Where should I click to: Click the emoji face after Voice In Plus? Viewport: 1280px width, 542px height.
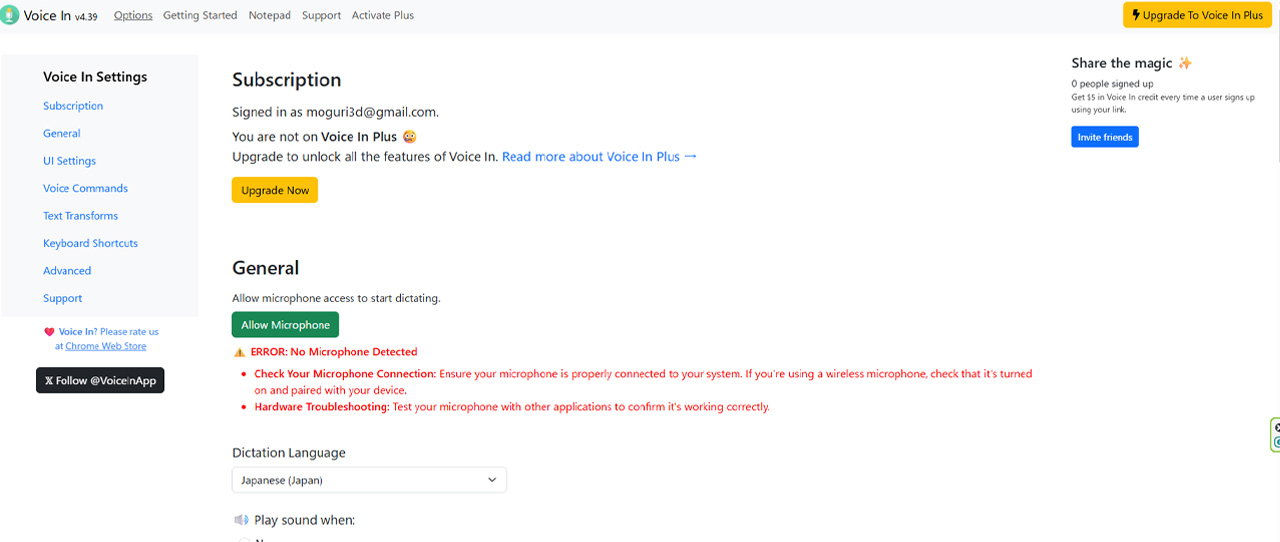coord(409,137)
